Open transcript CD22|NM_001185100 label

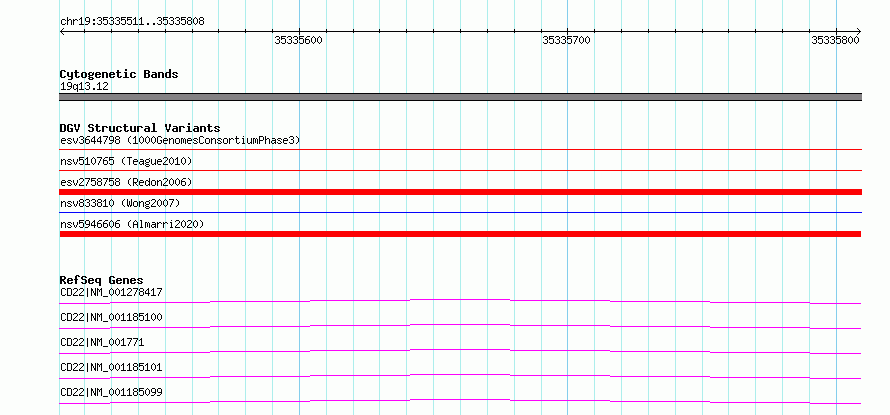(x=111, y=317)
